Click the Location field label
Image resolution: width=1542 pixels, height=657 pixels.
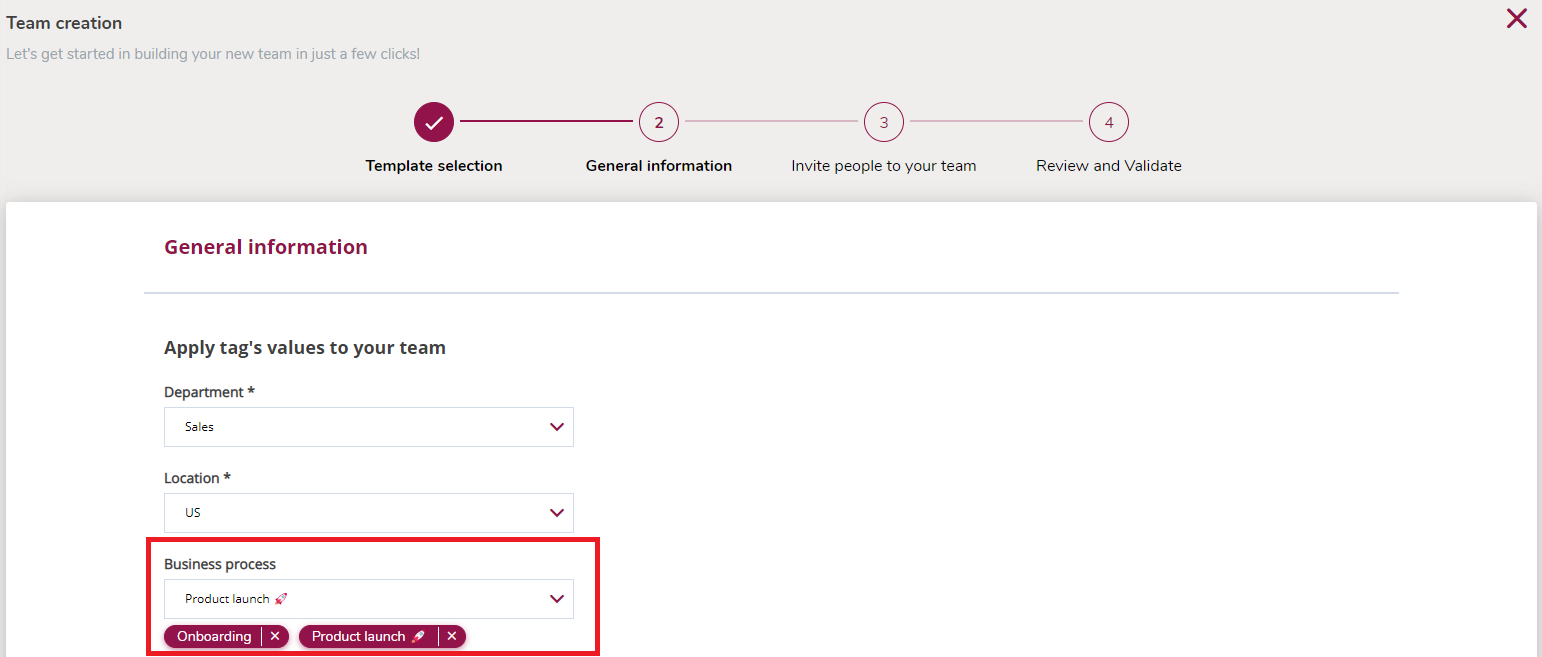(x=198, y=478)
